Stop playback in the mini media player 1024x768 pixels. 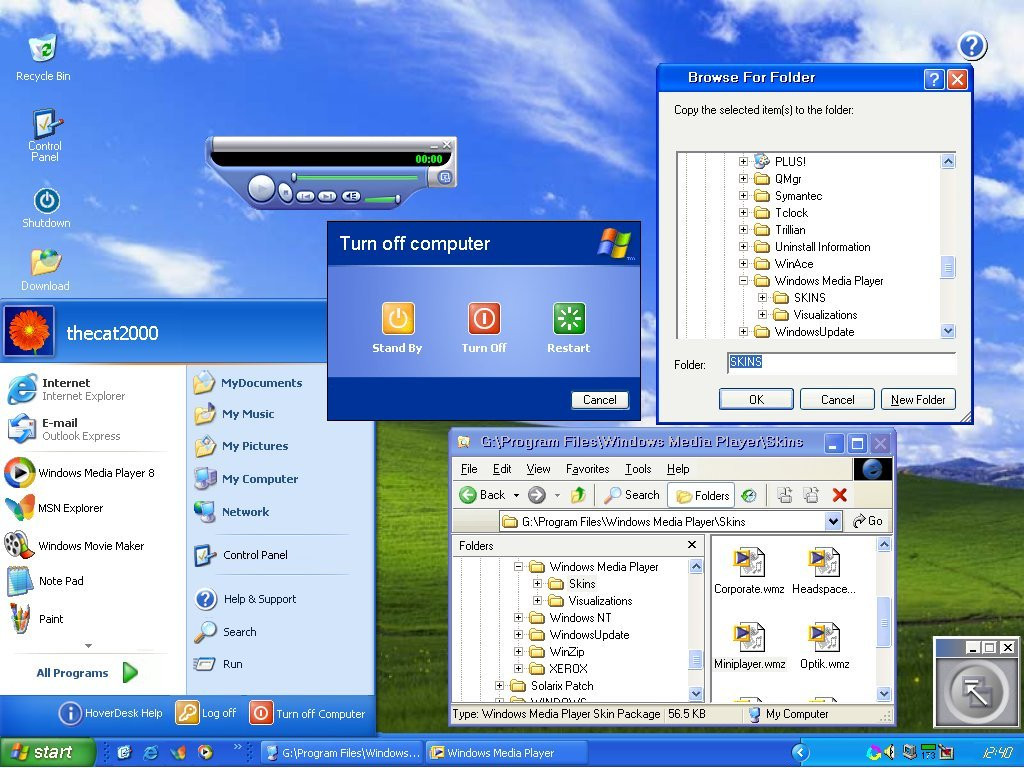(285, 192)
